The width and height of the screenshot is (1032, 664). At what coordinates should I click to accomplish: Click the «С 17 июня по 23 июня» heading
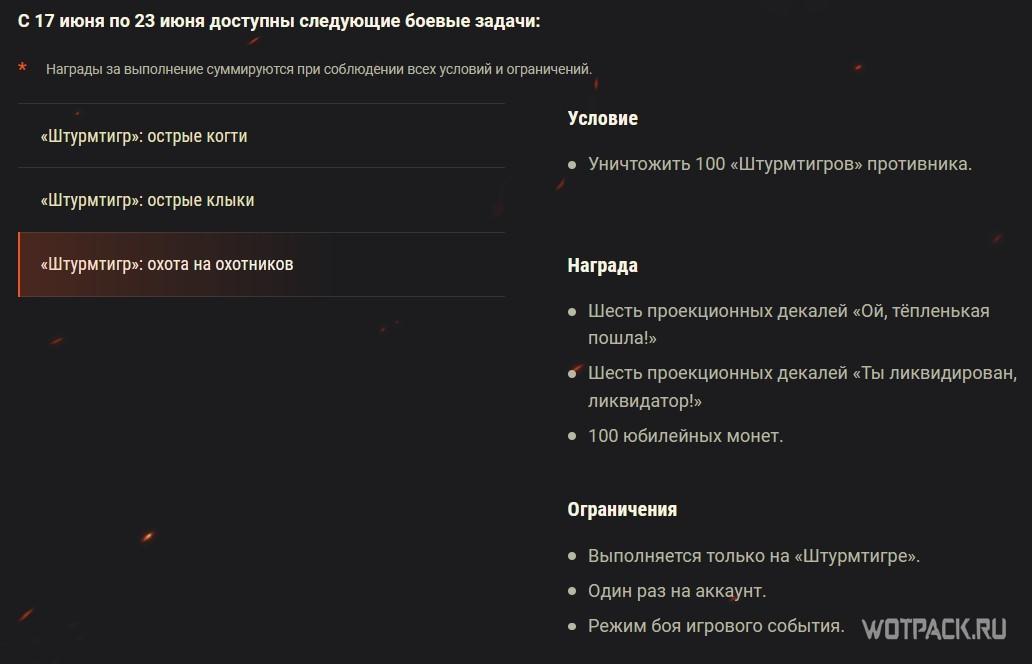pos(279,21)
